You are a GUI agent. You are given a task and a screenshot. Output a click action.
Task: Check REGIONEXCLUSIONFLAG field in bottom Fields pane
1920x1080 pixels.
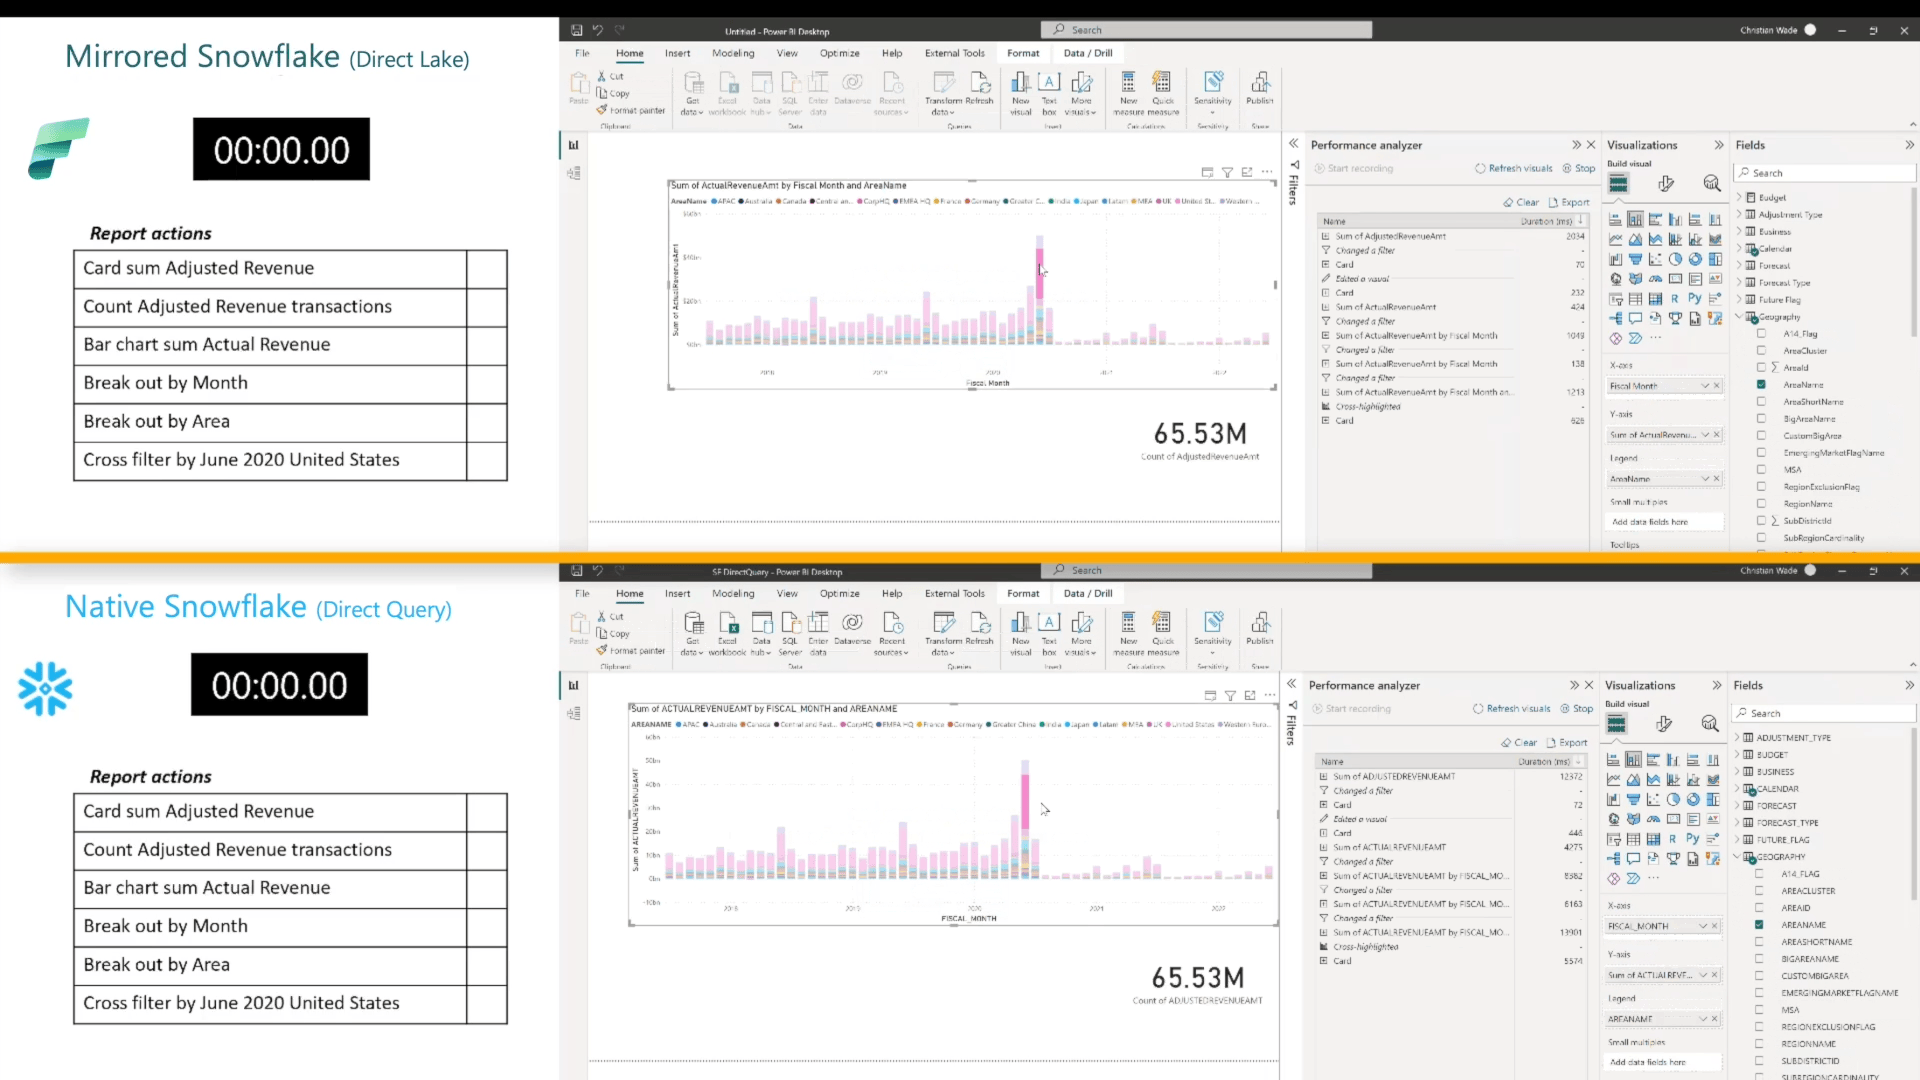(1759, 1026)
